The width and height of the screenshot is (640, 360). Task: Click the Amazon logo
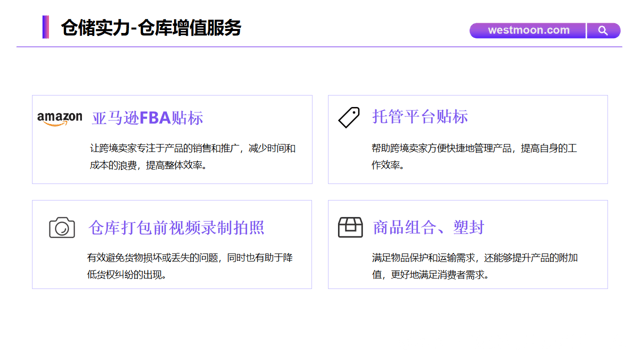pyautogui.click(x=60, y=118)
